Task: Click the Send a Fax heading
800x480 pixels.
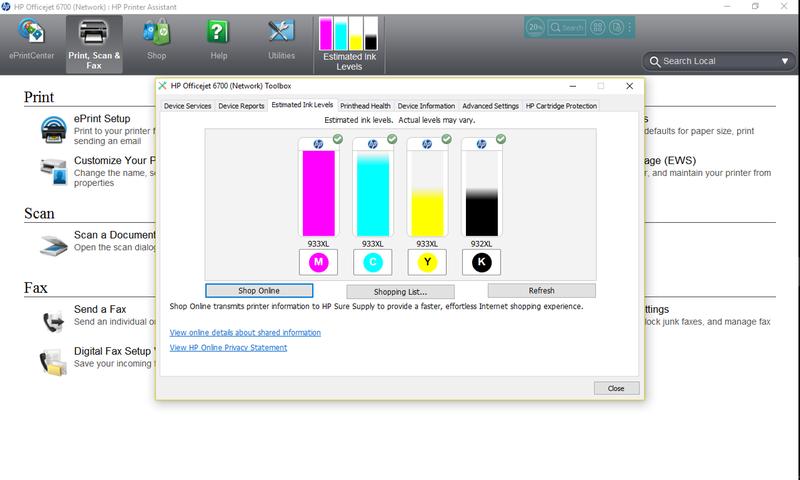Action: pos(100,309)
